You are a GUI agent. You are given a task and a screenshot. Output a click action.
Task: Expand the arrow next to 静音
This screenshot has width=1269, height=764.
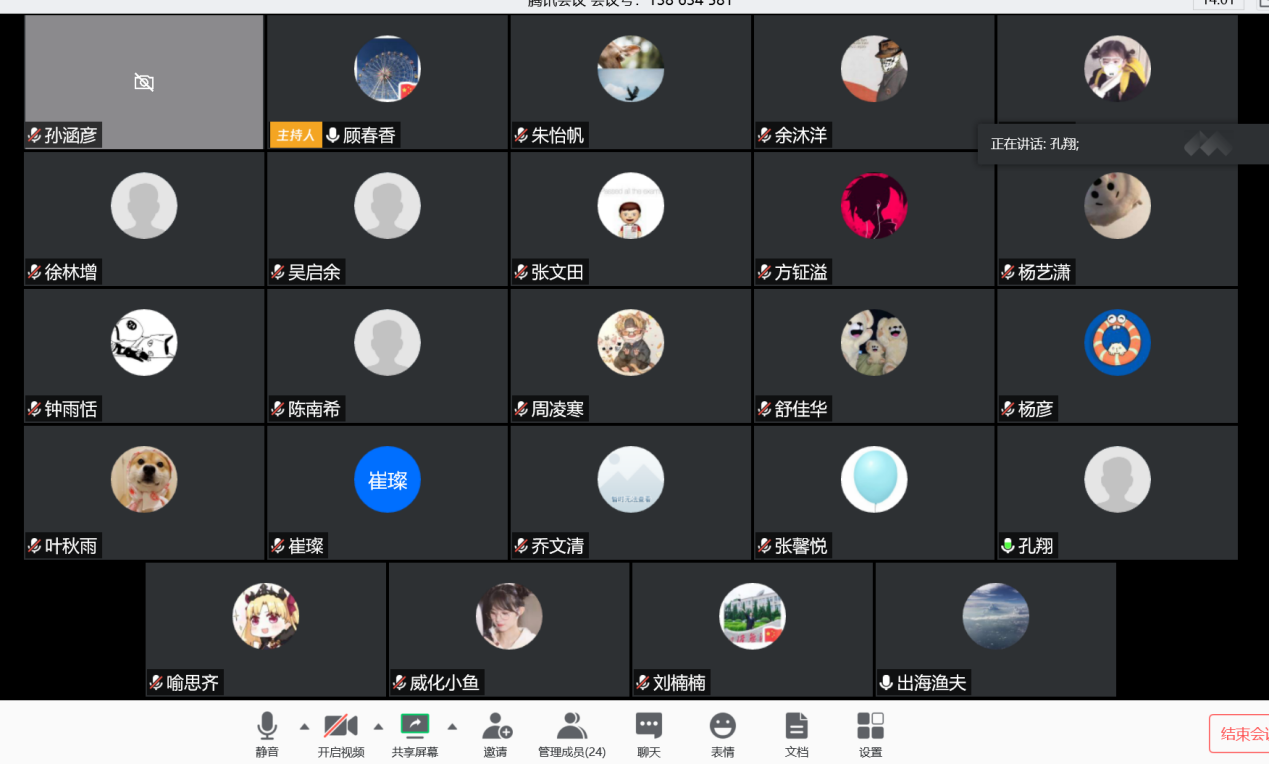(x=304, y=726)
